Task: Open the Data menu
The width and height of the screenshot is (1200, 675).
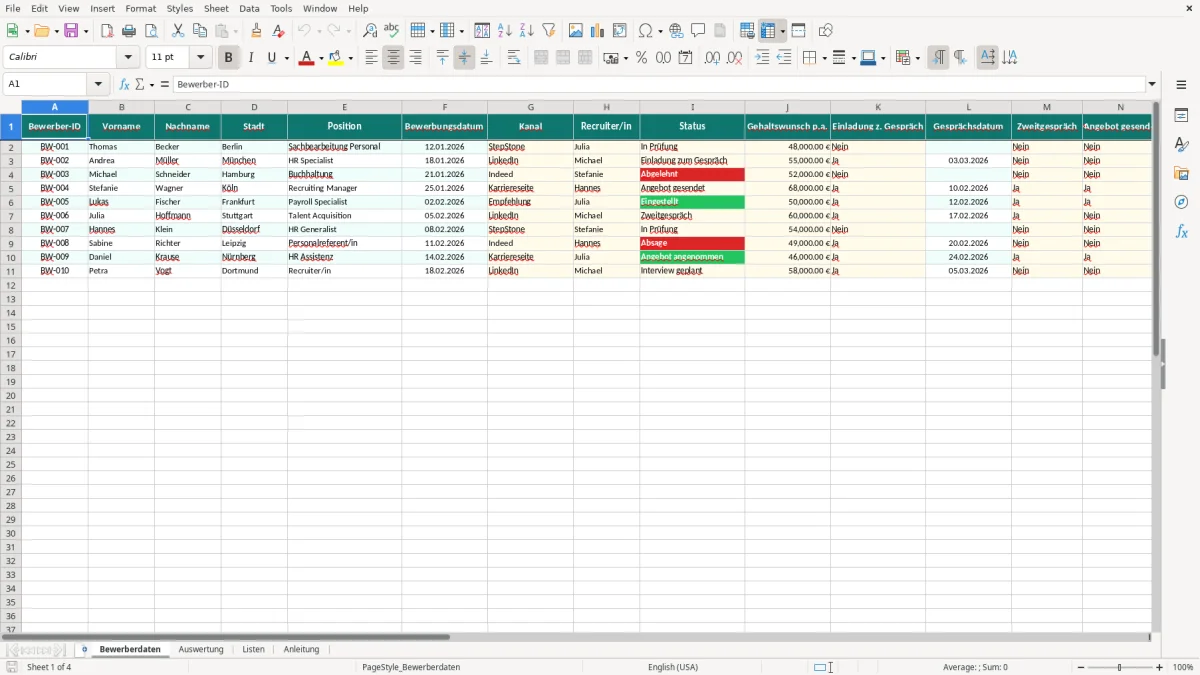Action: click(x=249, y=8)
